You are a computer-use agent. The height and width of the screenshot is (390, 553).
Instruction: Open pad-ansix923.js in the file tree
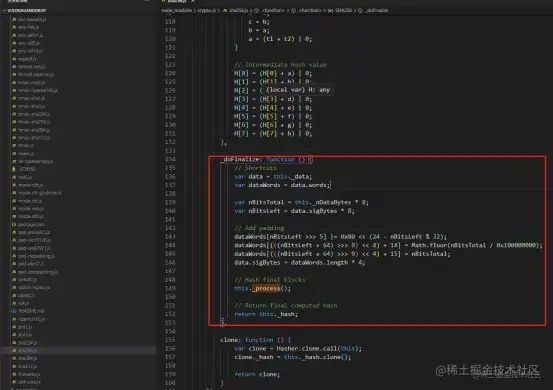[34, 232]
